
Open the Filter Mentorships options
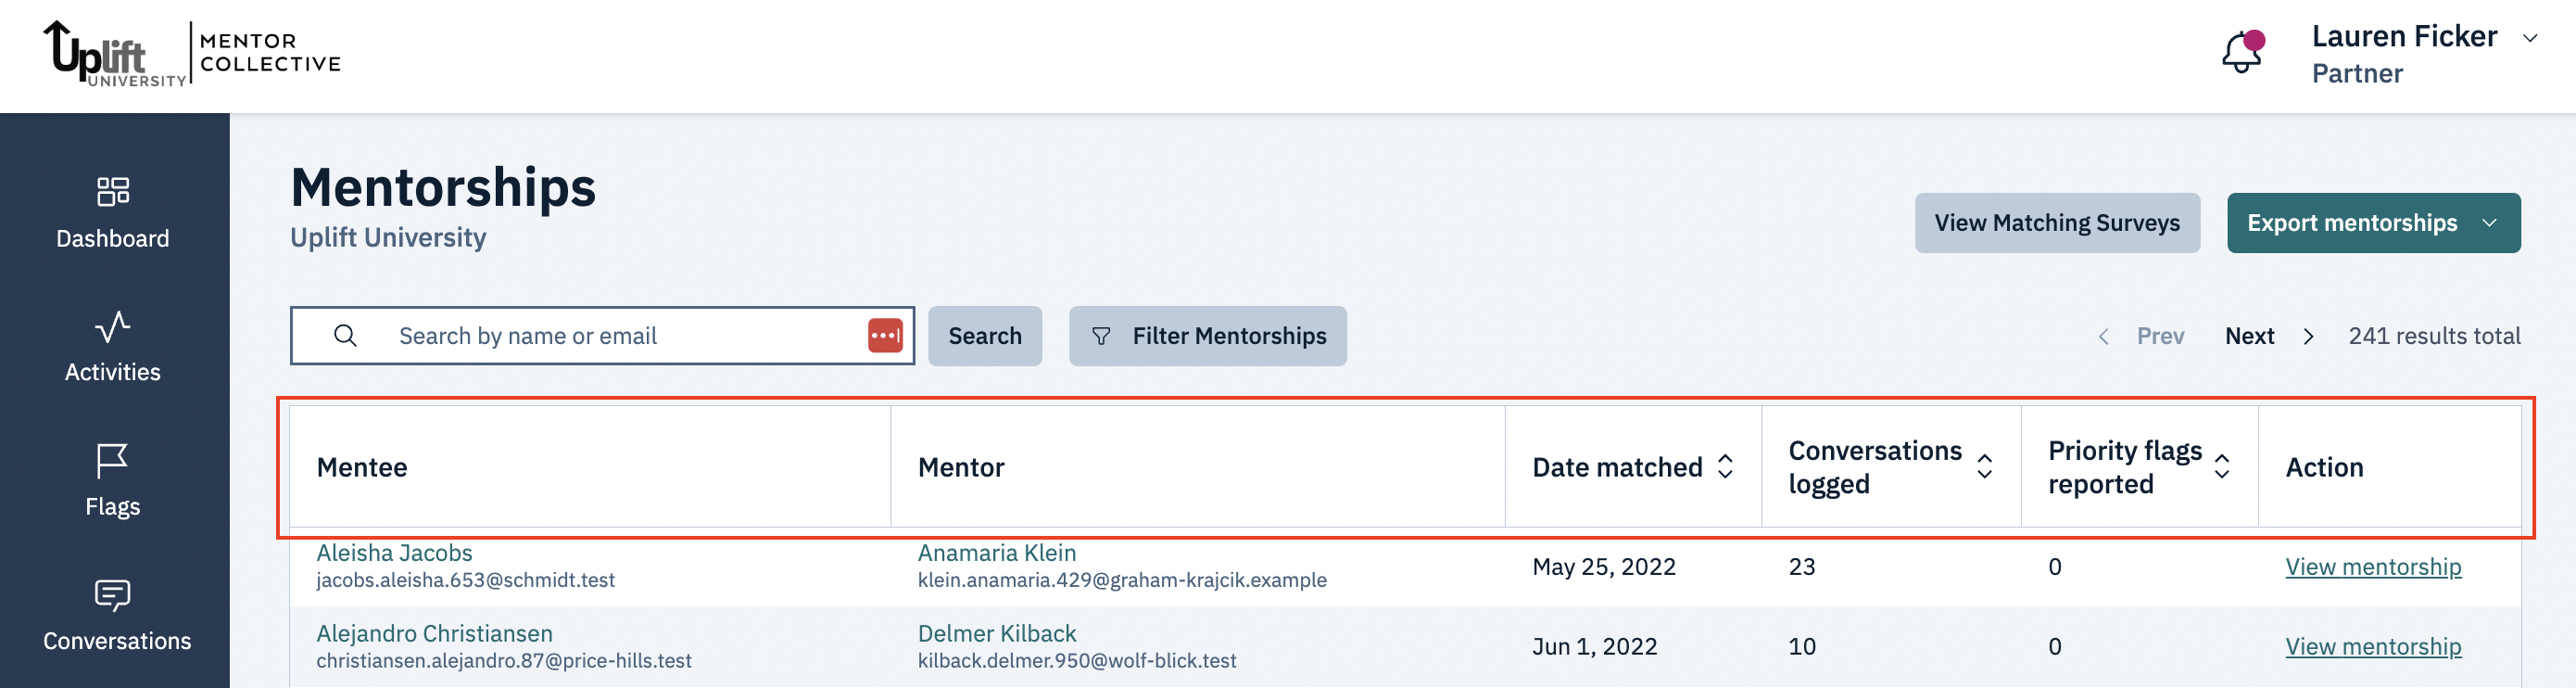1207,336
